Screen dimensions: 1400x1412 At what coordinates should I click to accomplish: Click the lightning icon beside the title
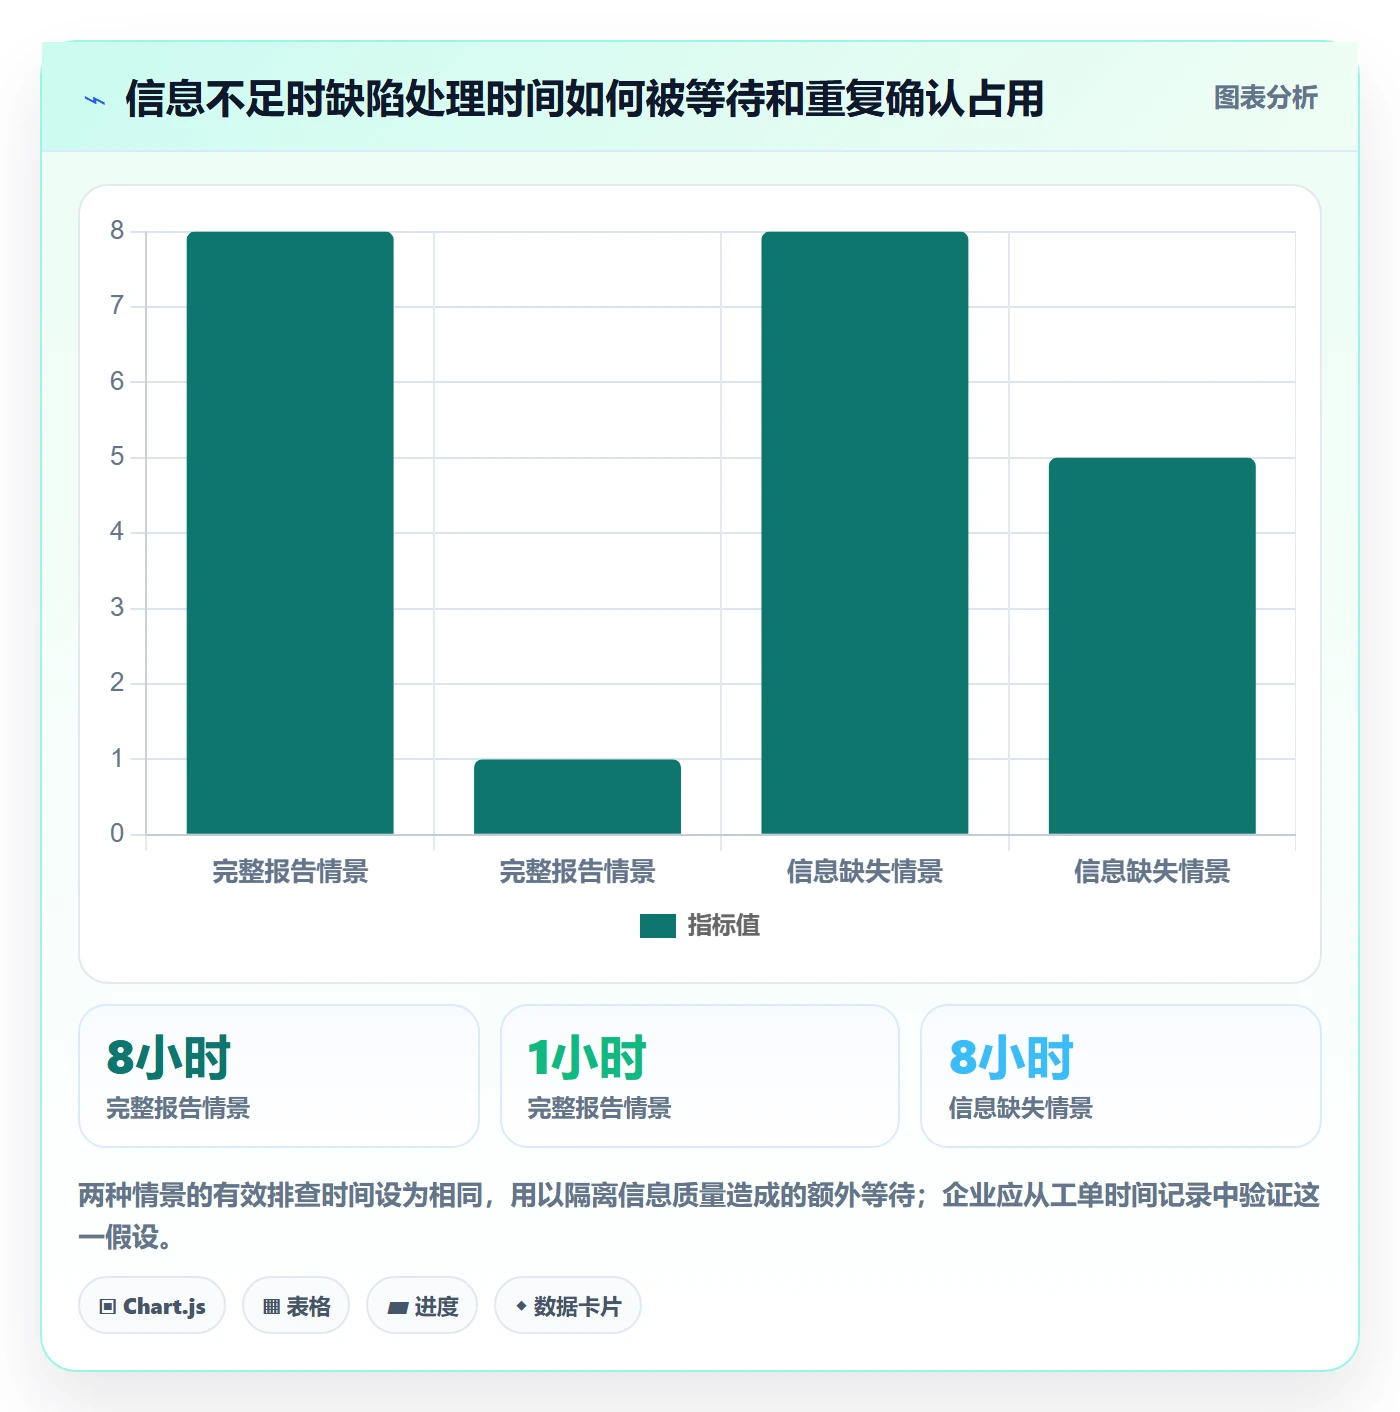pos(95,100)
